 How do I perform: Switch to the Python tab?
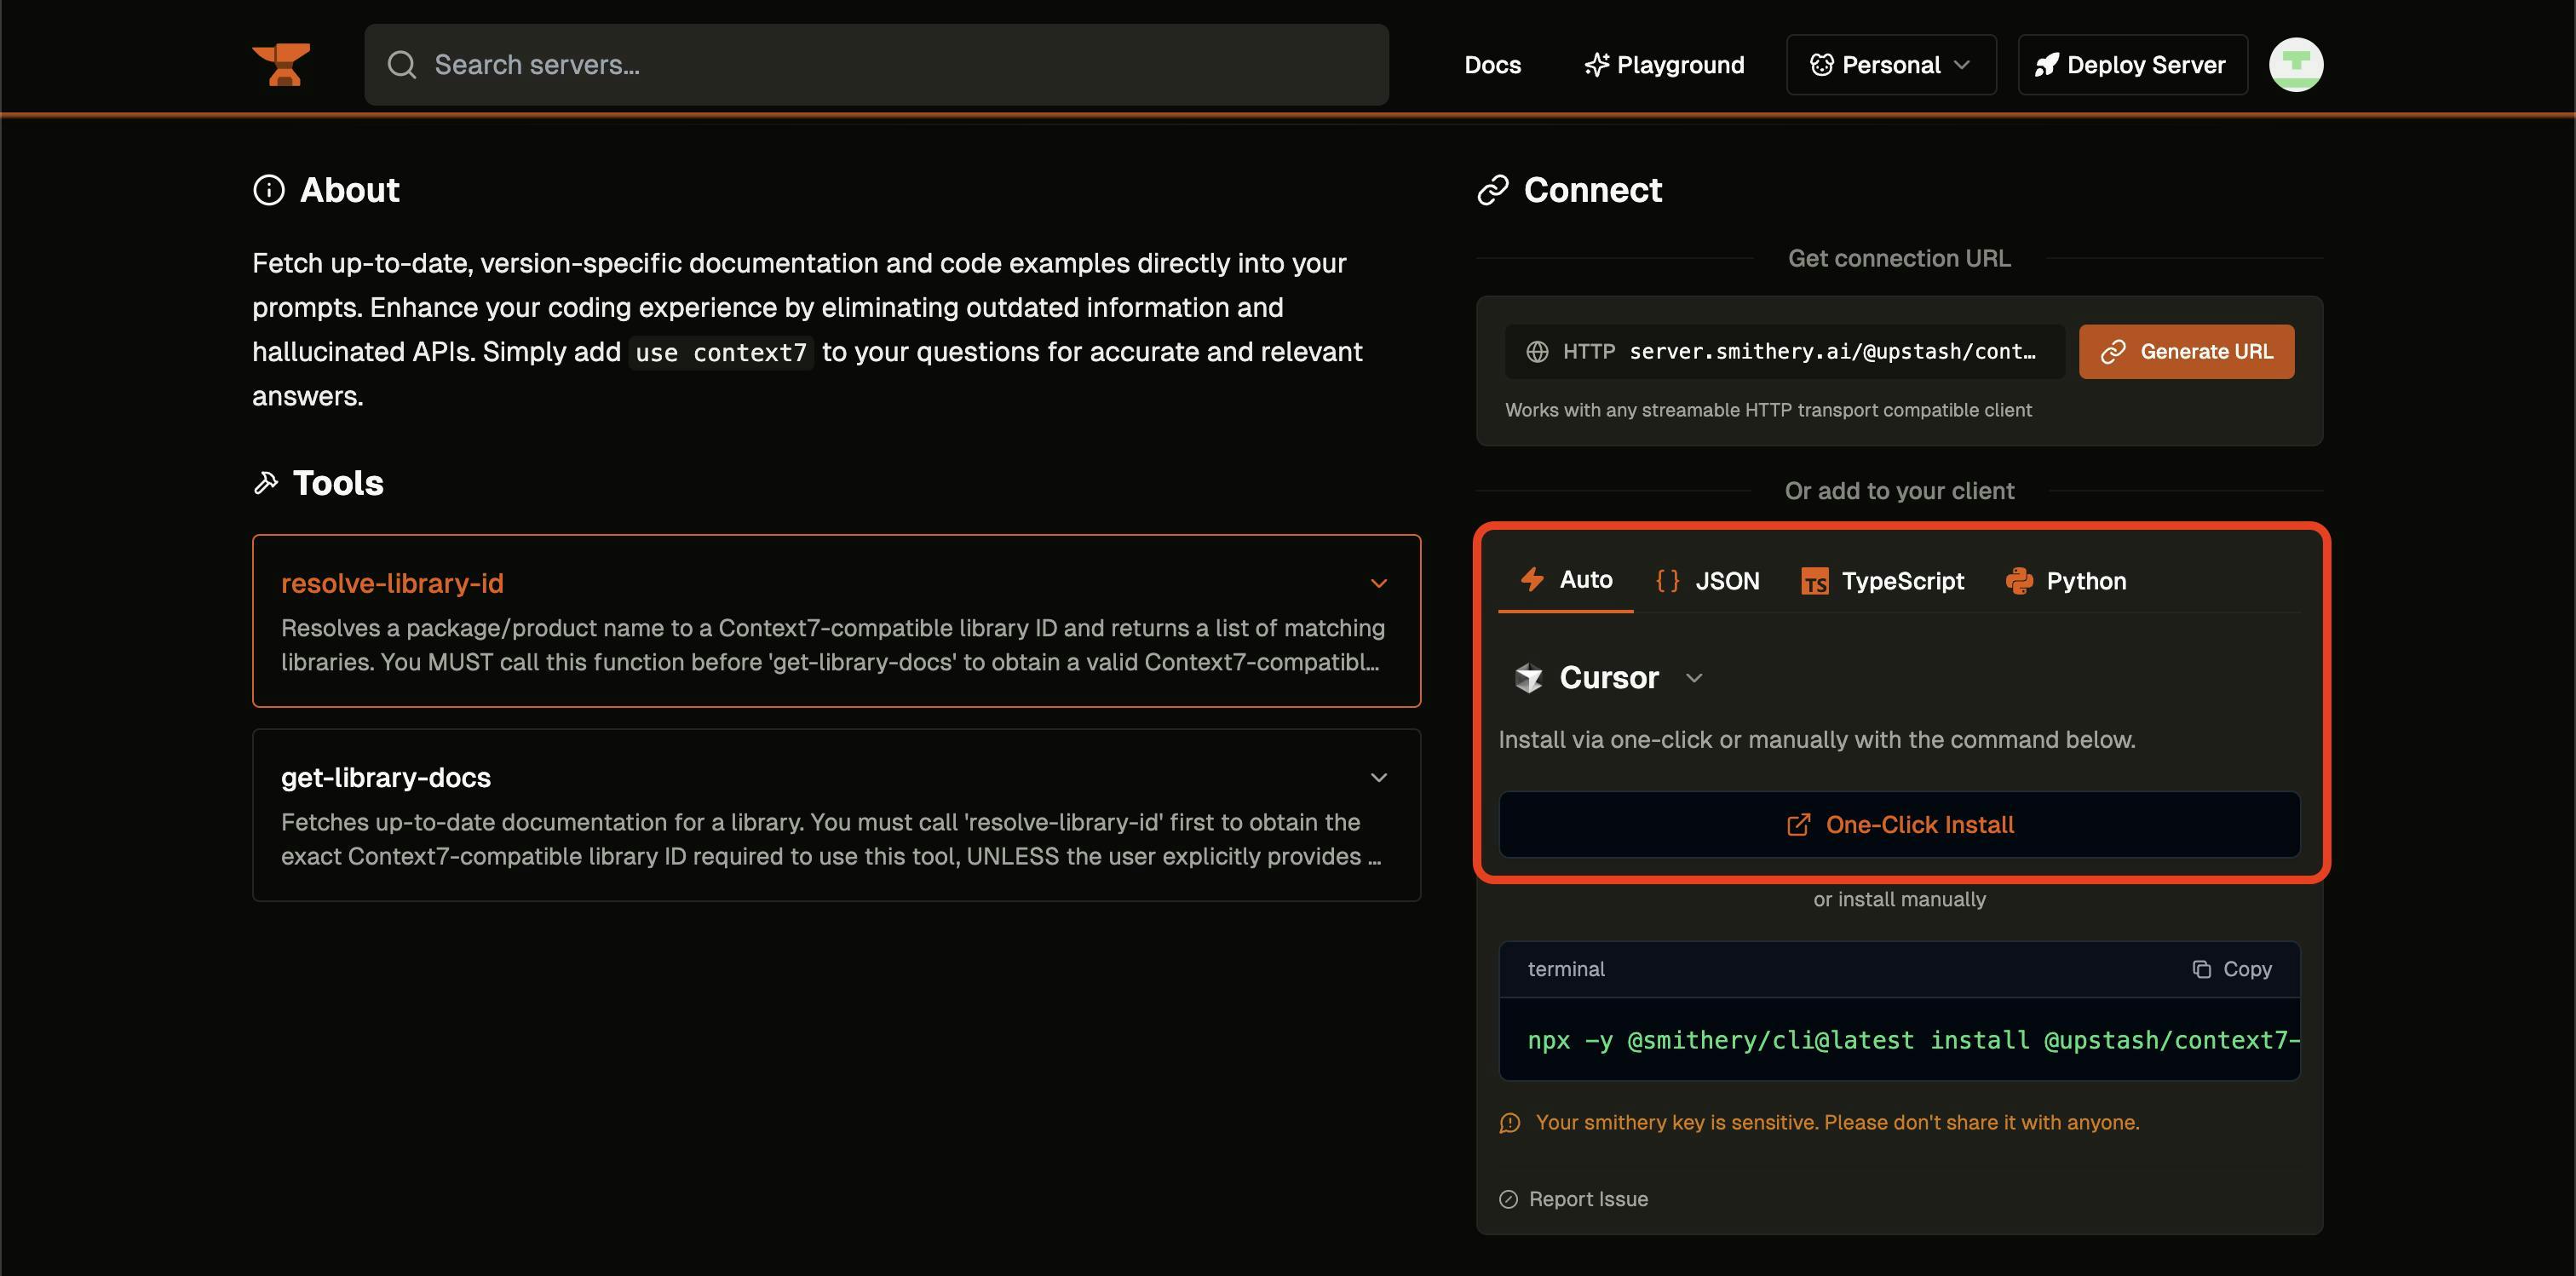(2066, 581)
